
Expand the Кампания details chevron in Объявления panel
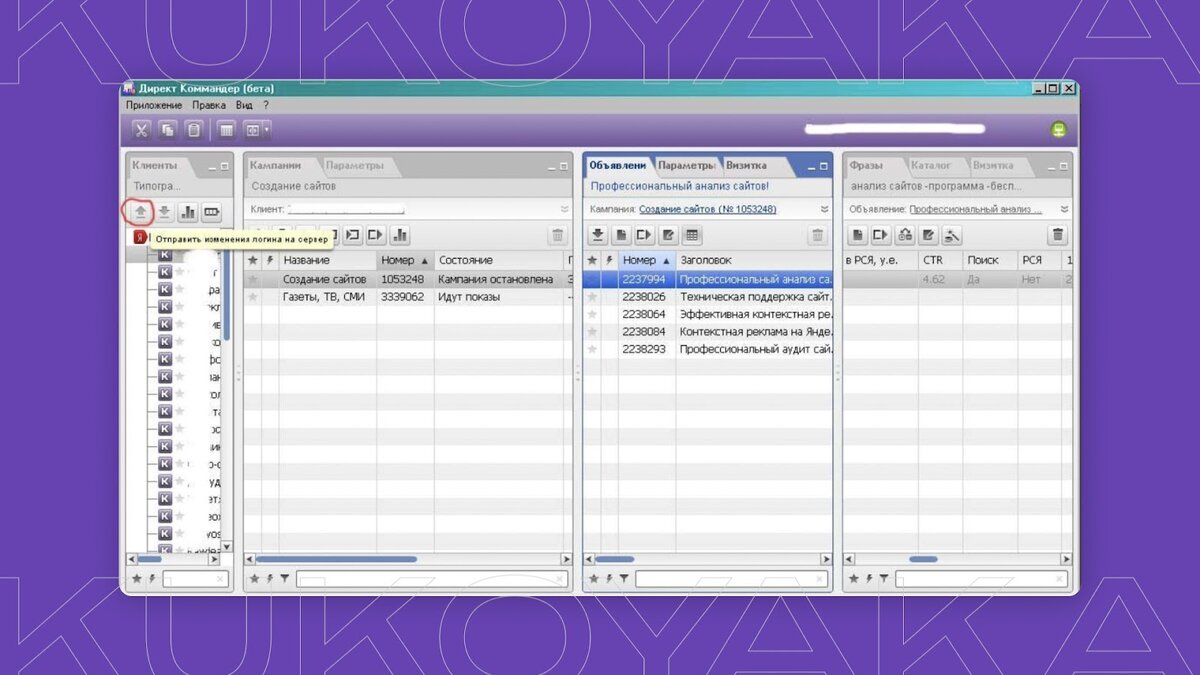824,209
